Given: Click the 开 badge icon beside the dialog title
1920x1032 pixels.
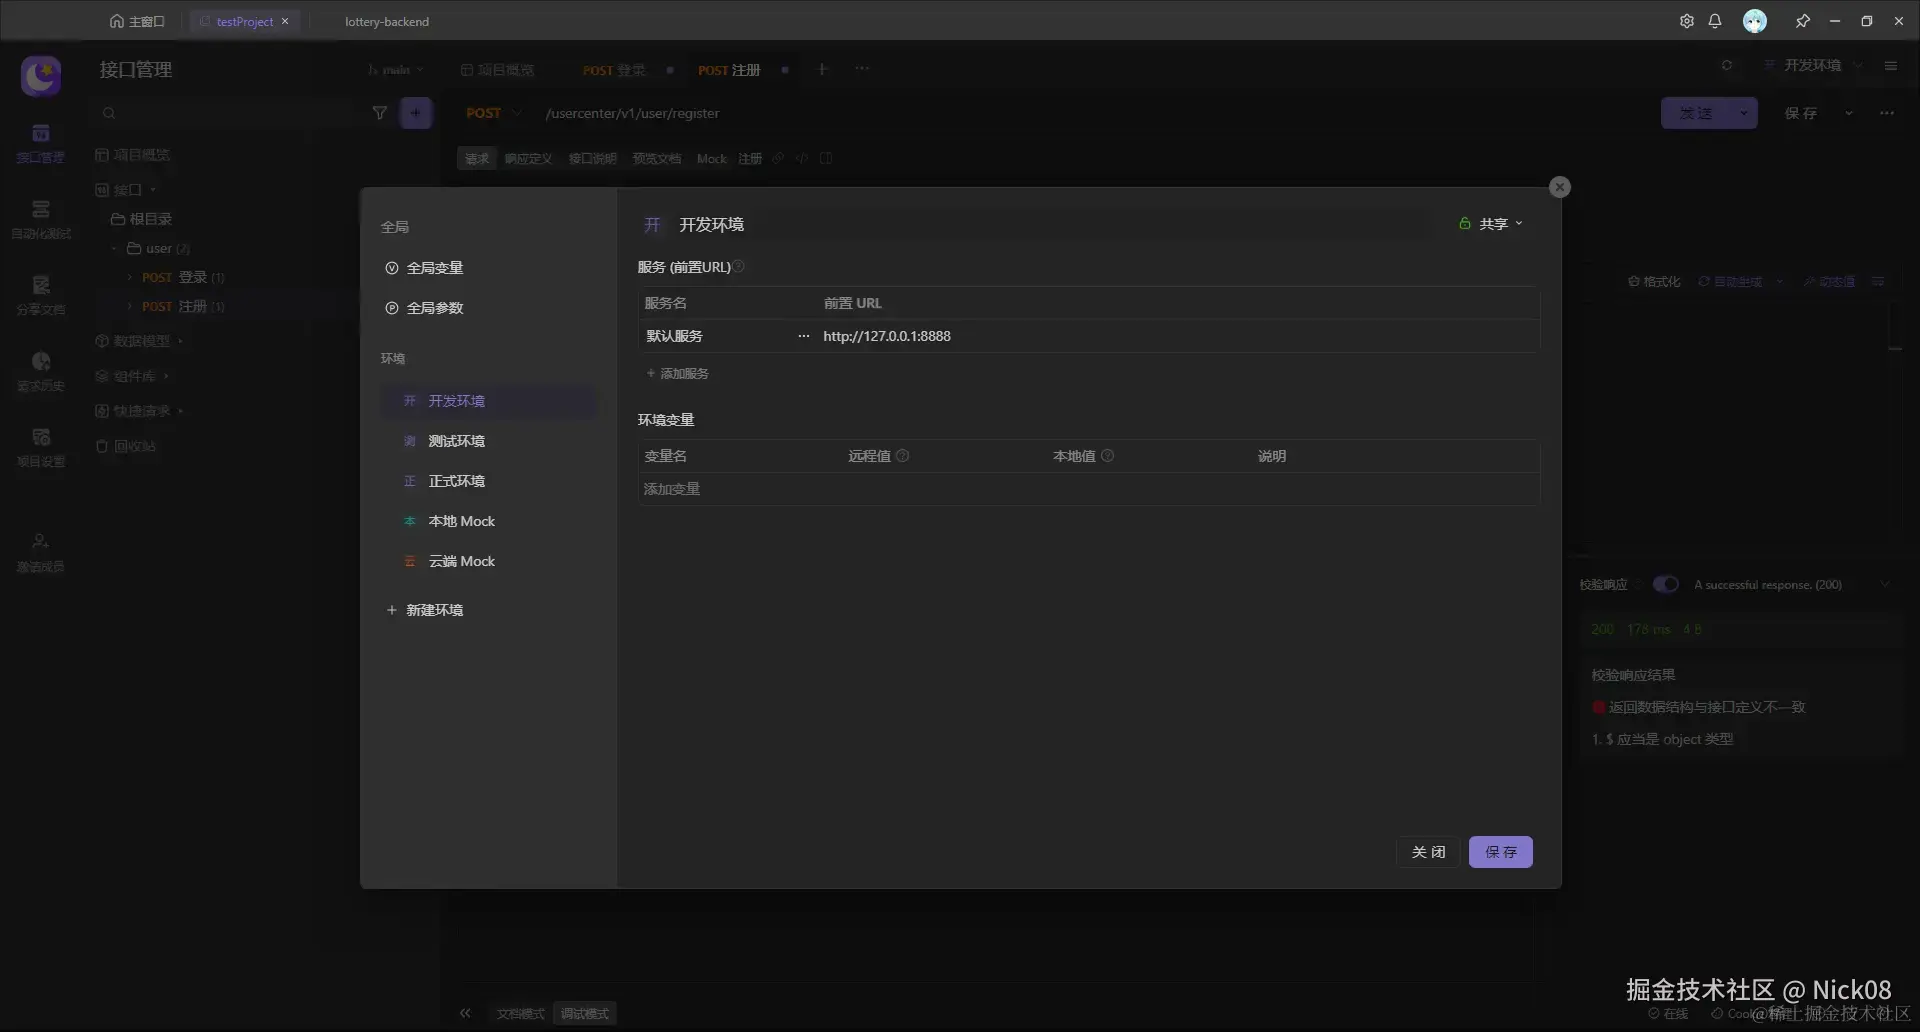Looking at the screenshot, I should point(652,225).
